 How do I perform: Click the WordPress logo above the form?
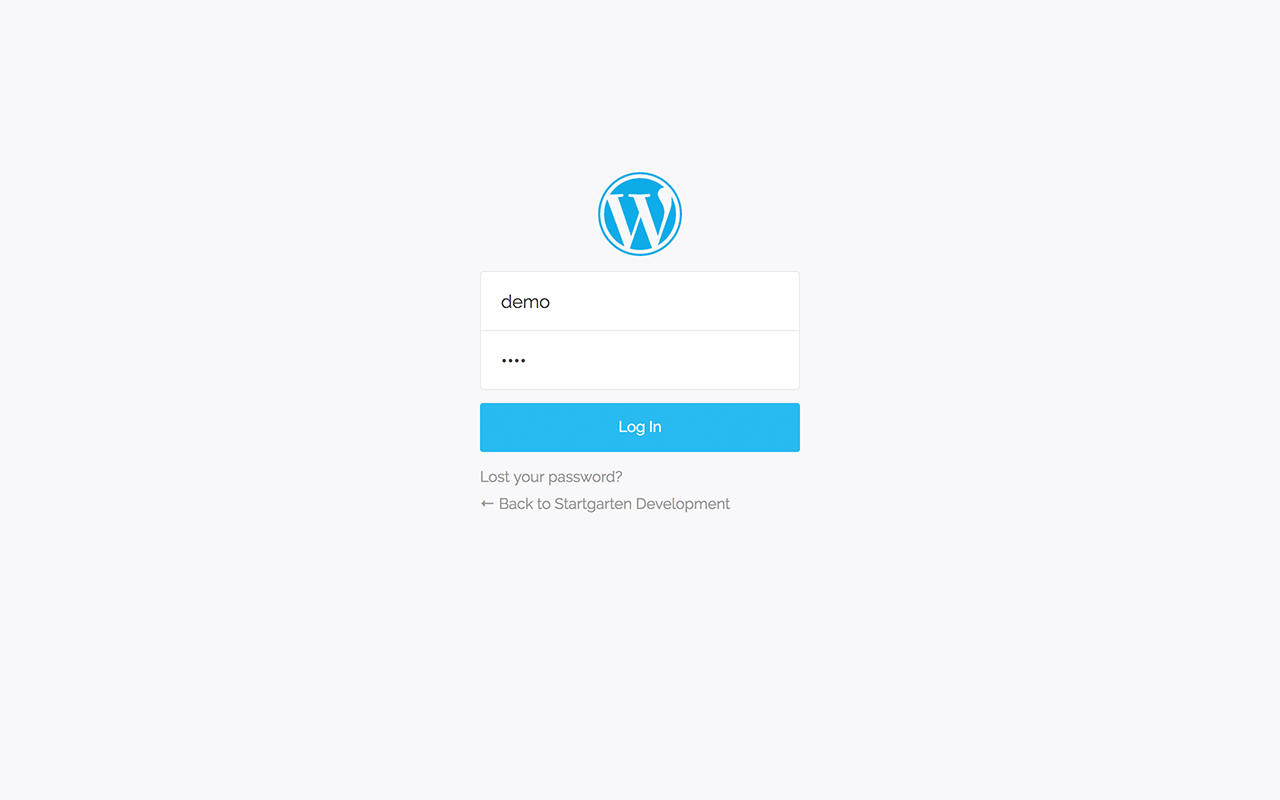640,214
